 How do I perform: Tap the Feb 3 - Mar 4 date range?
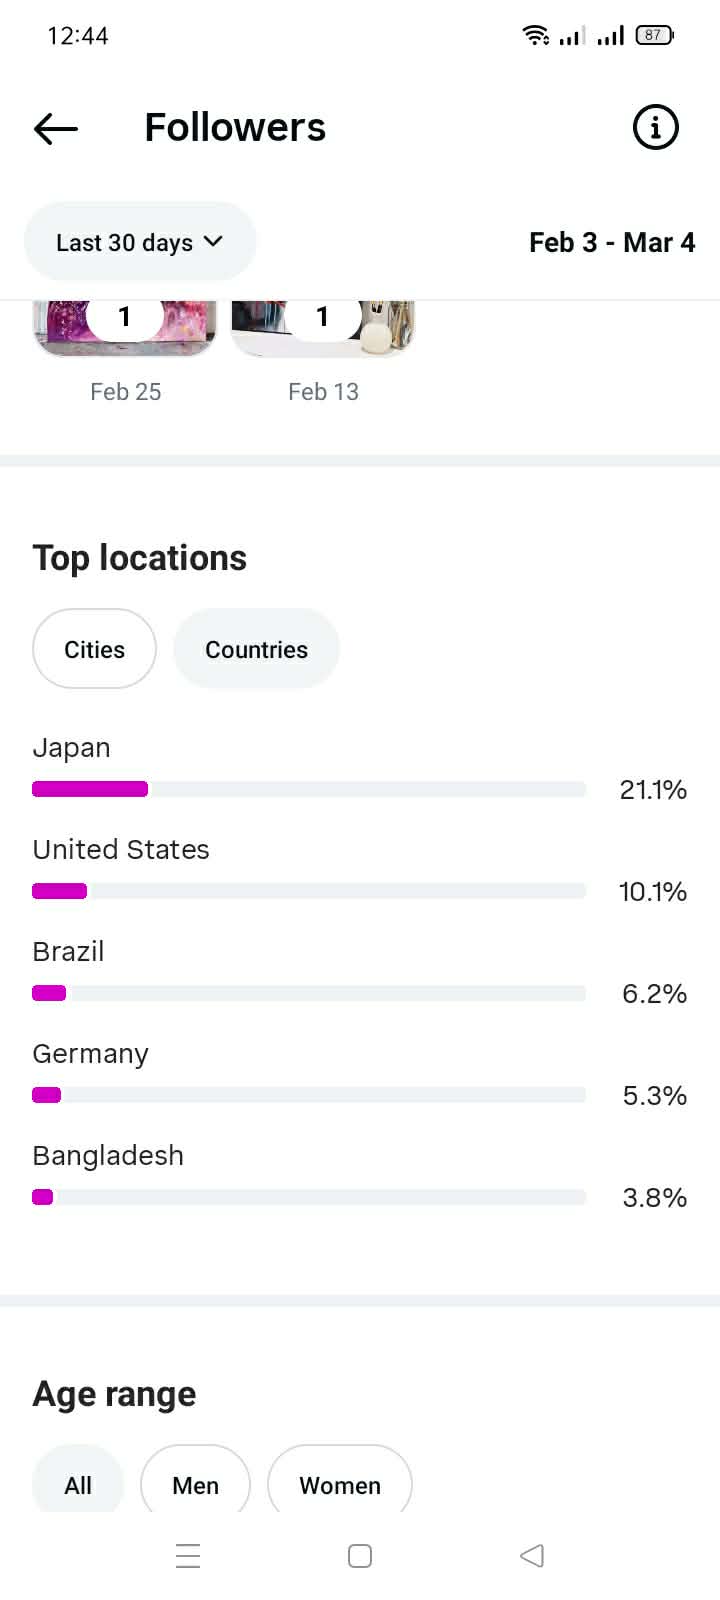point(611,242)
